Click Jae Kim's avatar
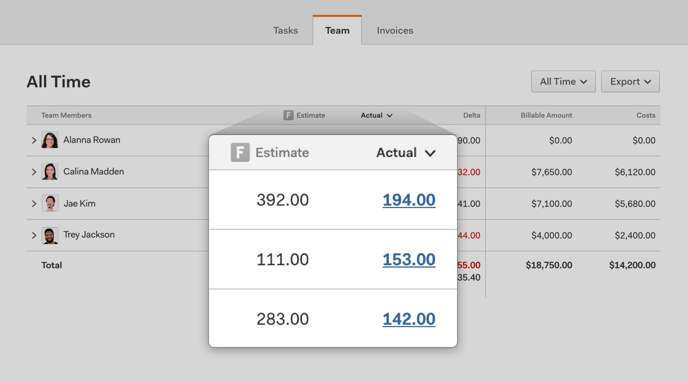The image size is (688, 382). pos(50,203)
